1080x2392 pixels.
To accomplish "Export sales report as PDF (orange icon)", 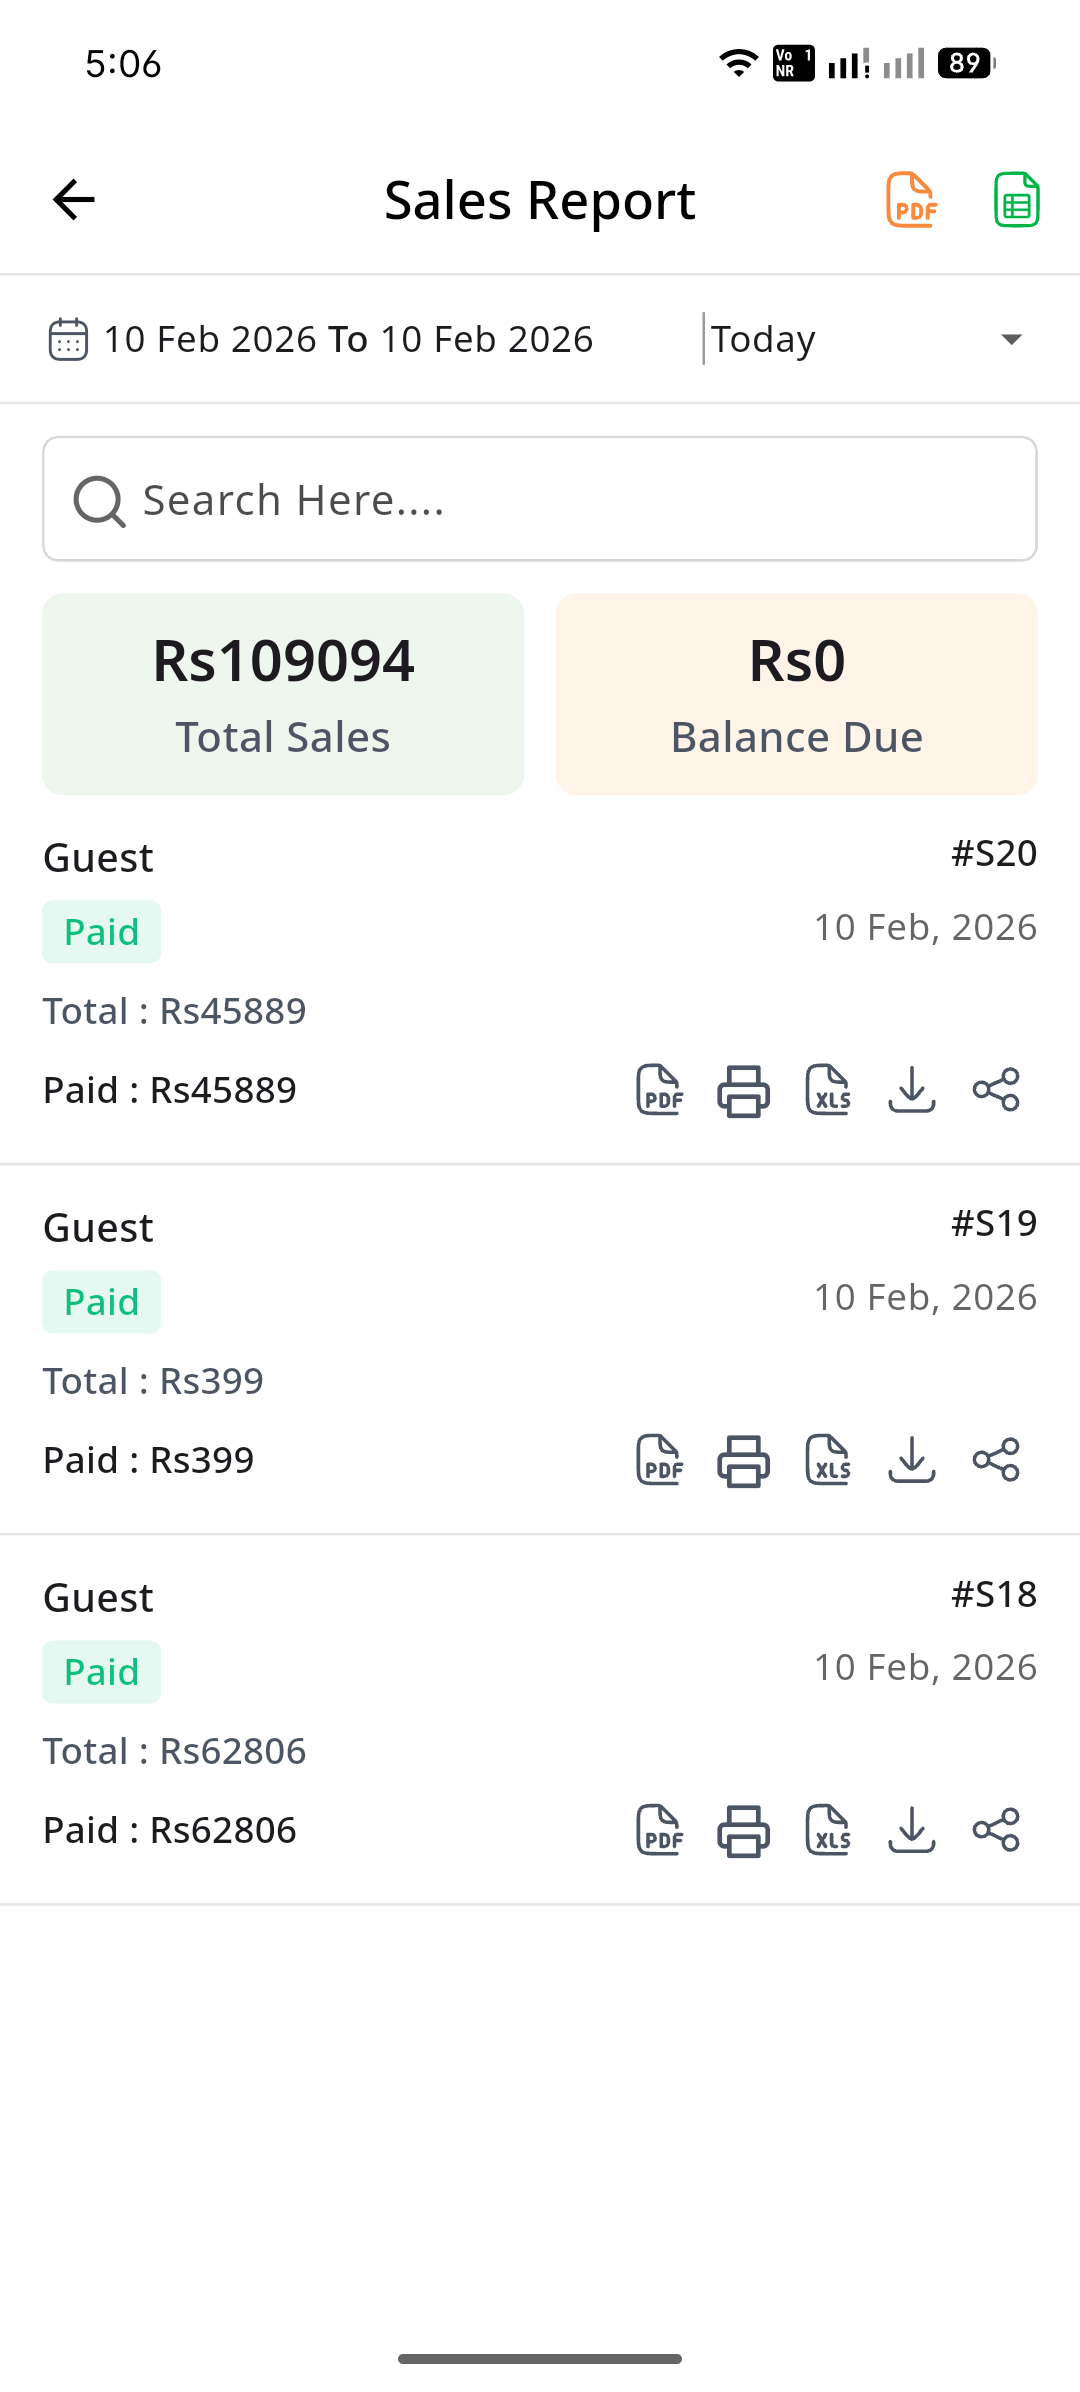I will point(911,200).
